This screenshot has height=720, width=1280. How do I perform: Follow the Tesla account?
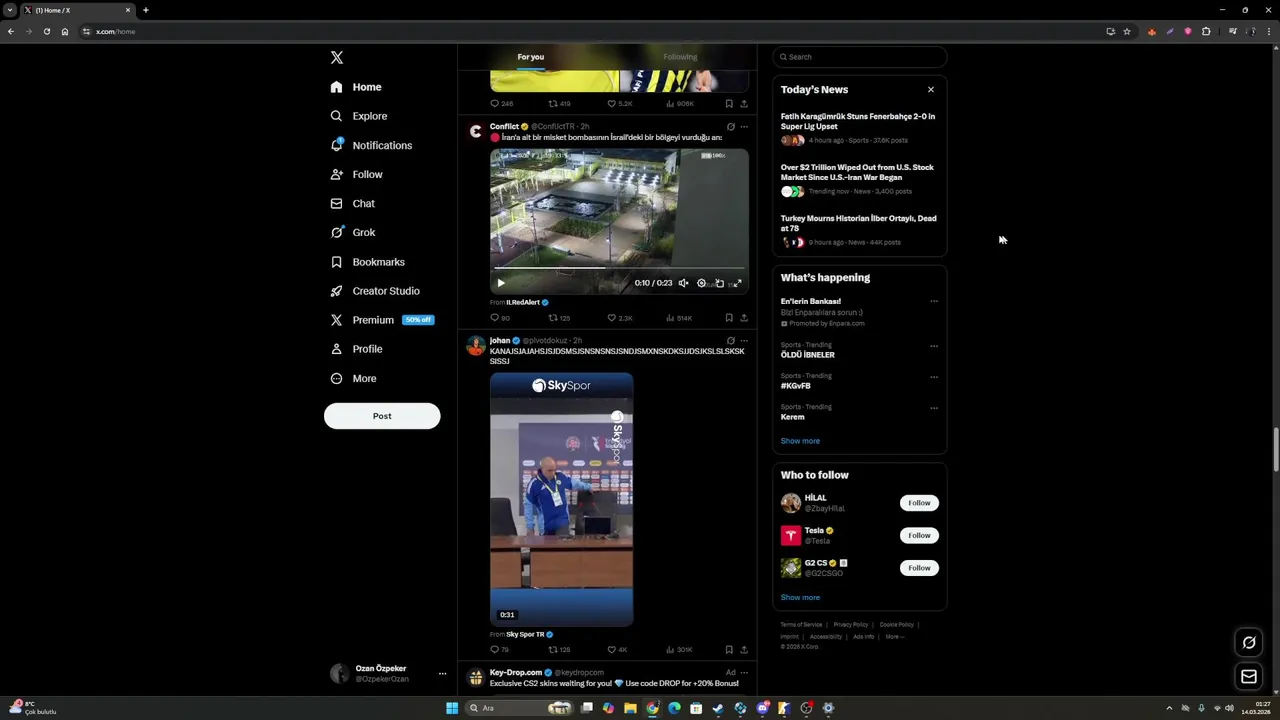tap(919, 535)
